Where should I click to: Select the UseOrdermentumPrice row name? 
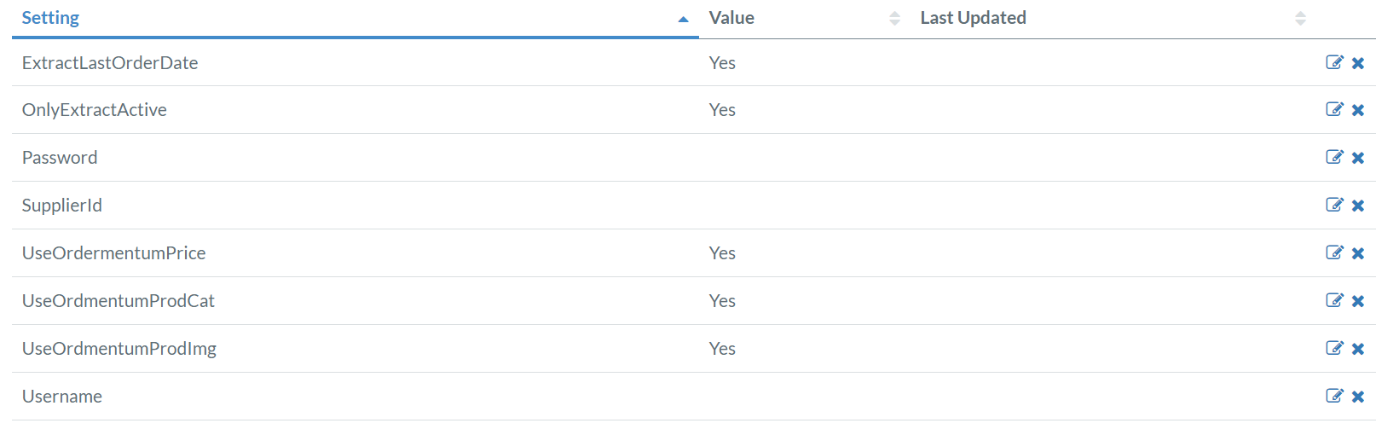pyautogui.click(x=114, y=253)
